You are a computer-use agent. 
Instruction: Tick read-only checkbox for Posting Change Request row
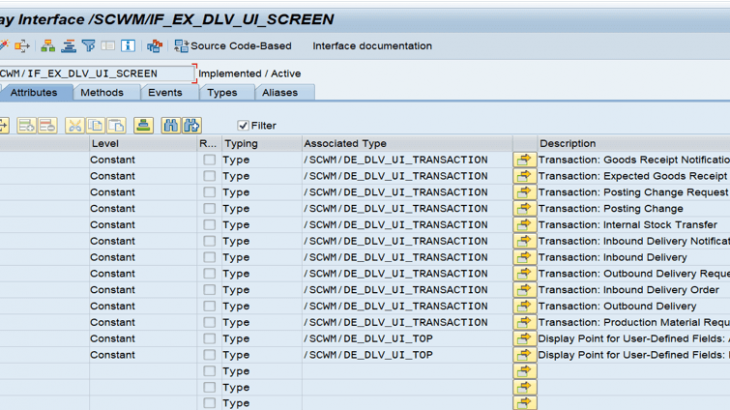pos(209,192)
